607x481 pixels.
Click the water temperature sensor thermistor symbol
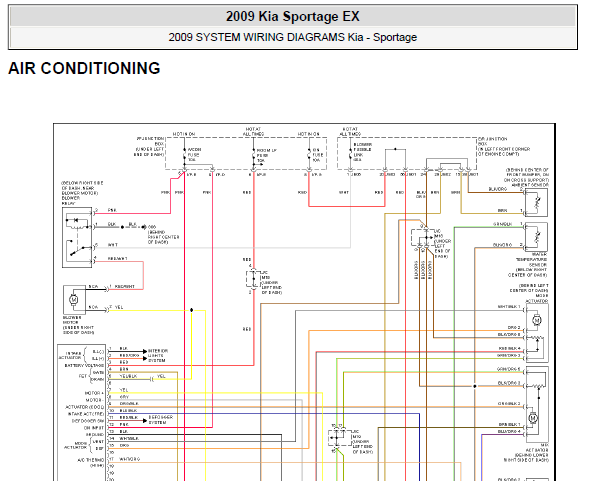click(537, 236)
